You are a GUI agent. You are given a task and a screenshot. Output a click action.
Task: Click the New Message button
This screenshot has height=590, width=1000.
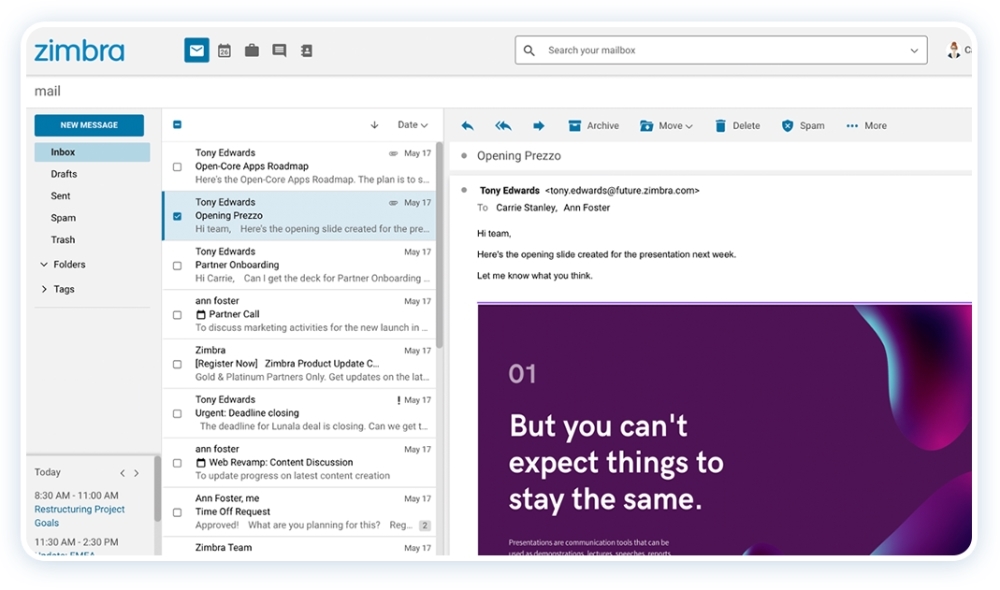89,125
